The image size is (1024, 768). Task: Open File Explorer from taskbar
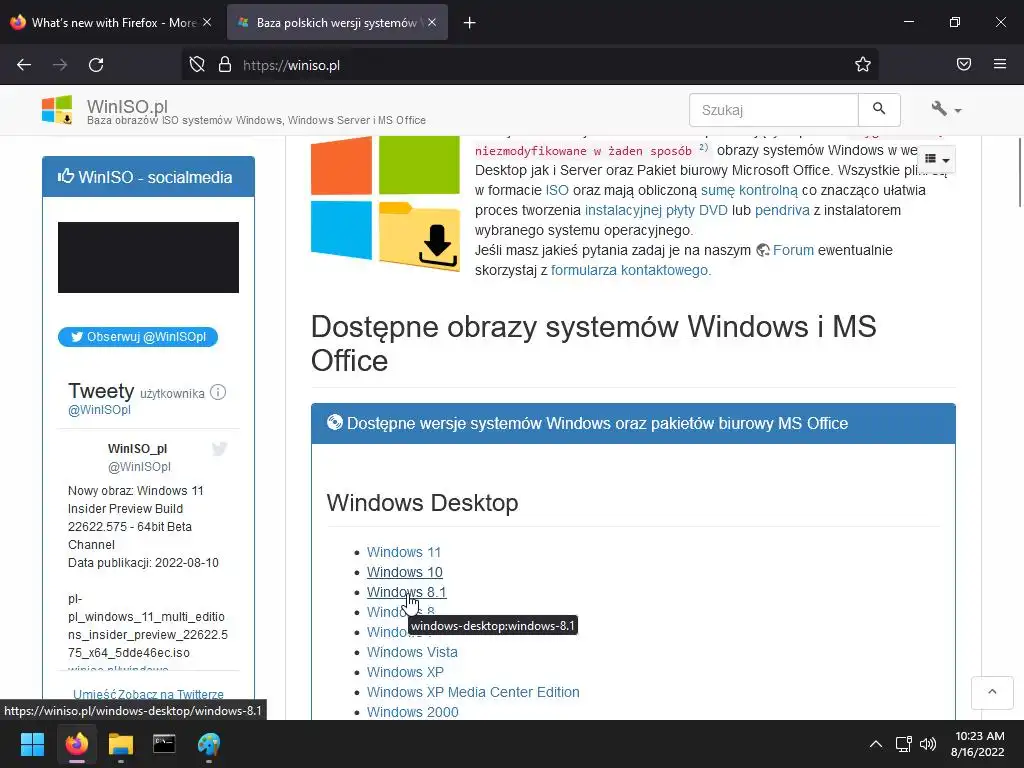121,744
